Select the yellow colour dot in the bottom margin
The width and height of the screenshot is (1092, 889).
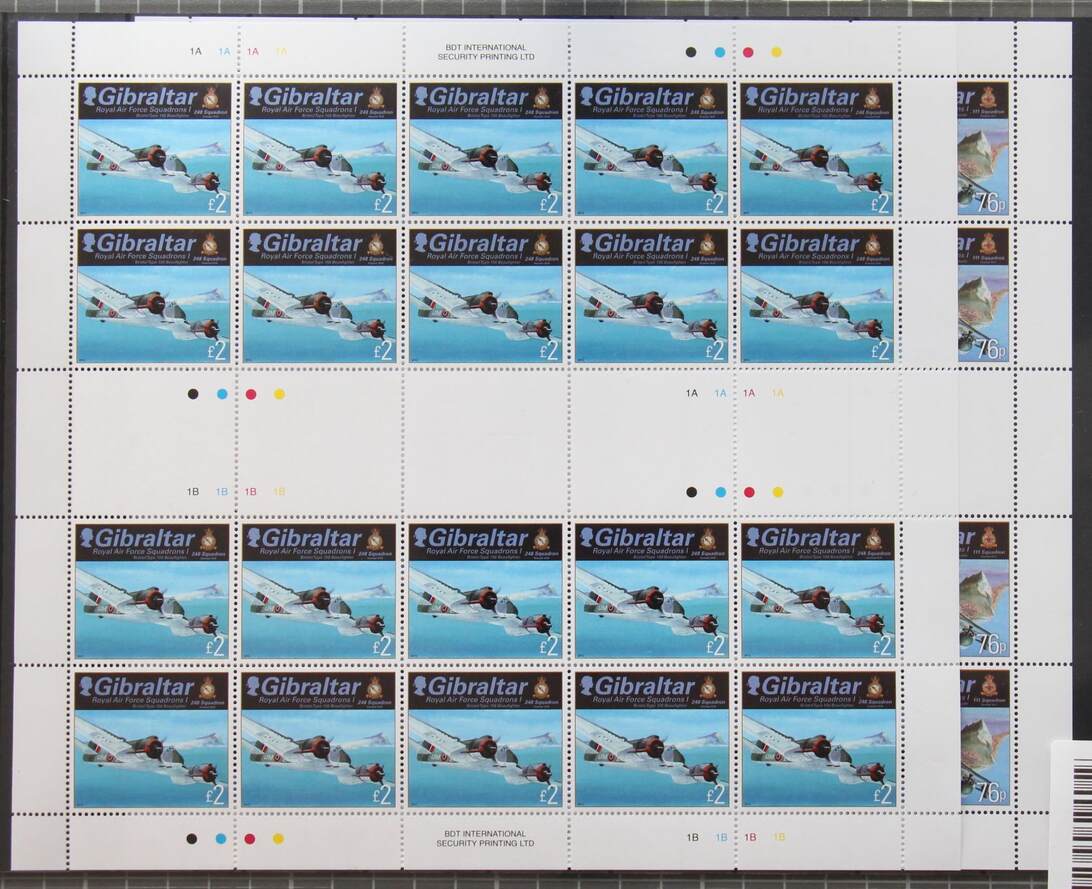(278, 839)
